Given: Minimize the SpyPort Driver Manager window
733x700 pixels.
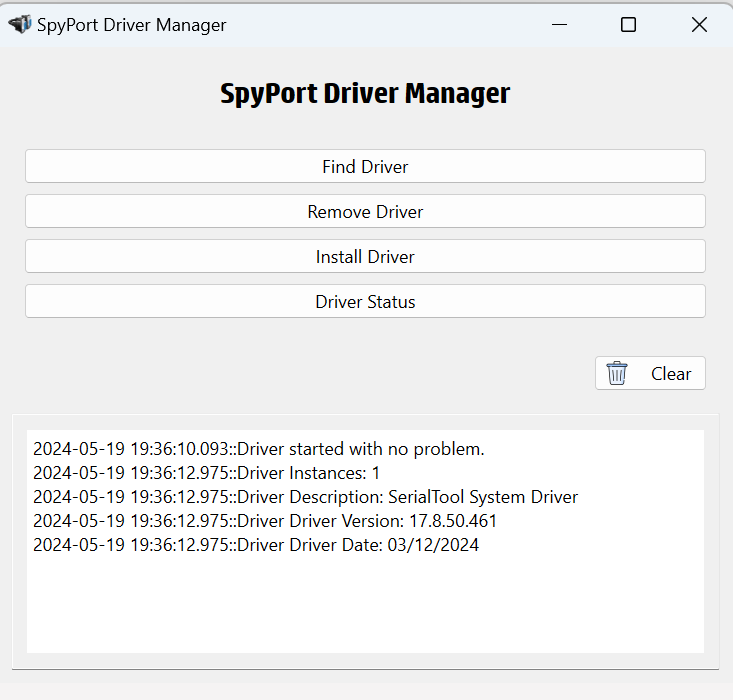Looking at the screenshot, I should [559, 24].
